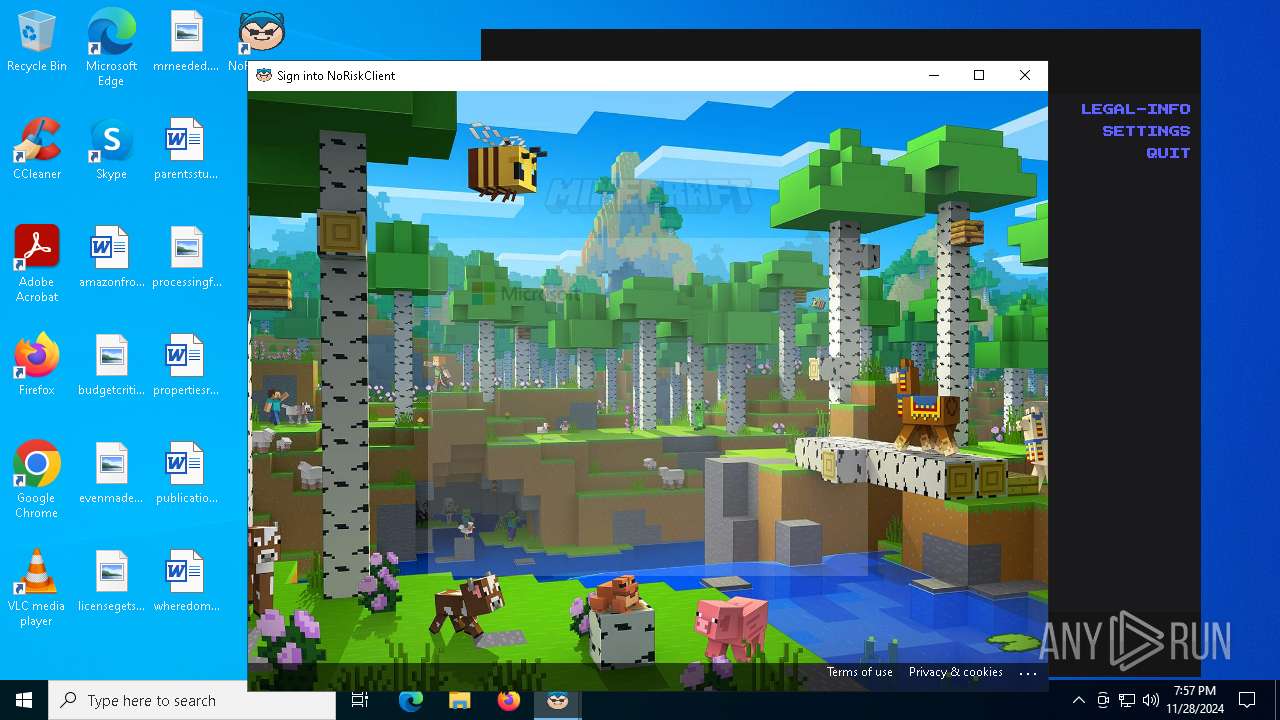Open Firefox from the taskbar
The image size is (1280, 720).
point(508,700)
